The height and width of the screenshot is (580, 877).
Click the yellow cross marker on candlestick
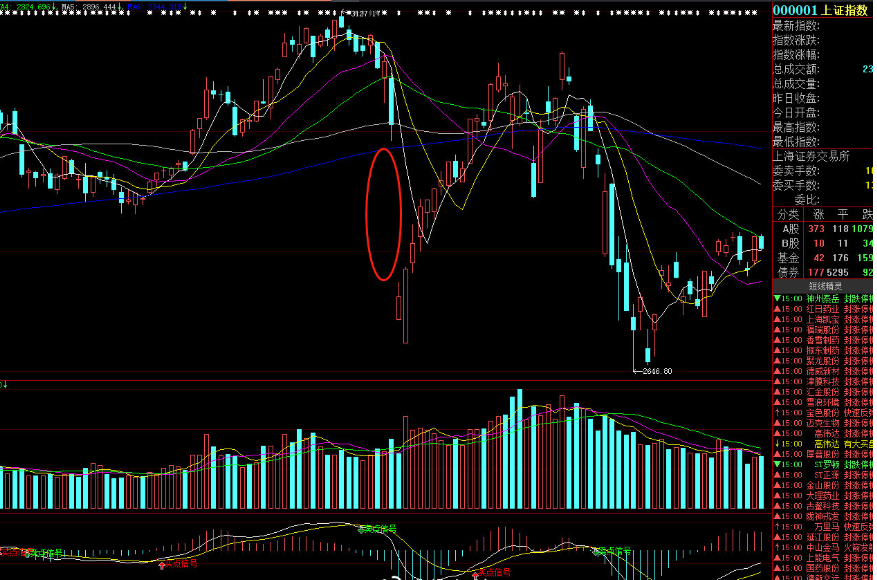point(746,269)
